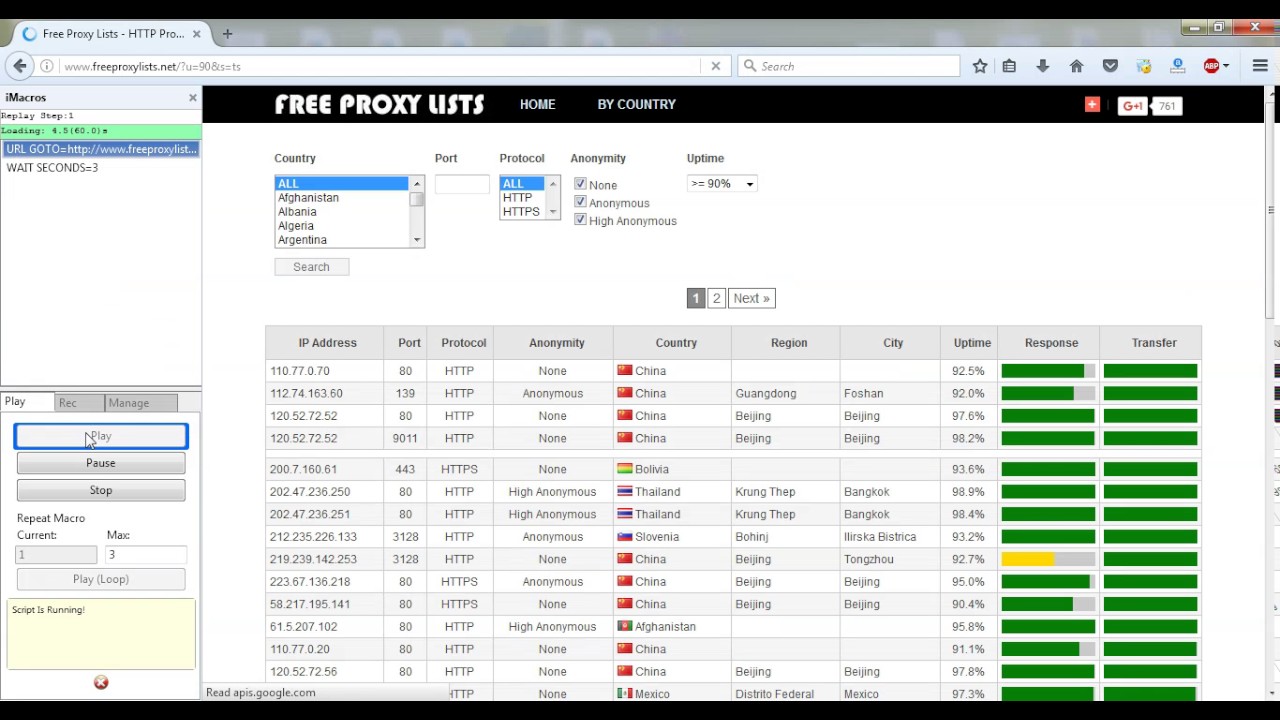Bookmark this page with the star icon
This screenshot has height=720, width=1280.
pyautogui.click(x=980, y=66)
